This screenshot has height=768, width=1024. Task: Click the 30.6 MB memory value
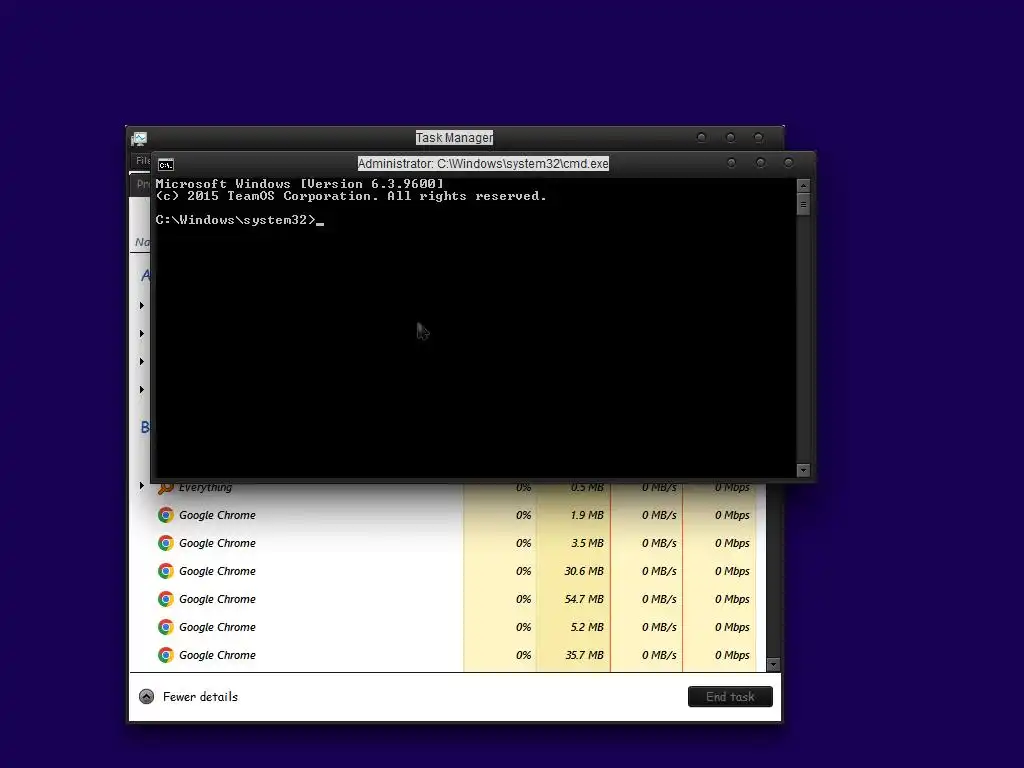(x=584, y=571)
